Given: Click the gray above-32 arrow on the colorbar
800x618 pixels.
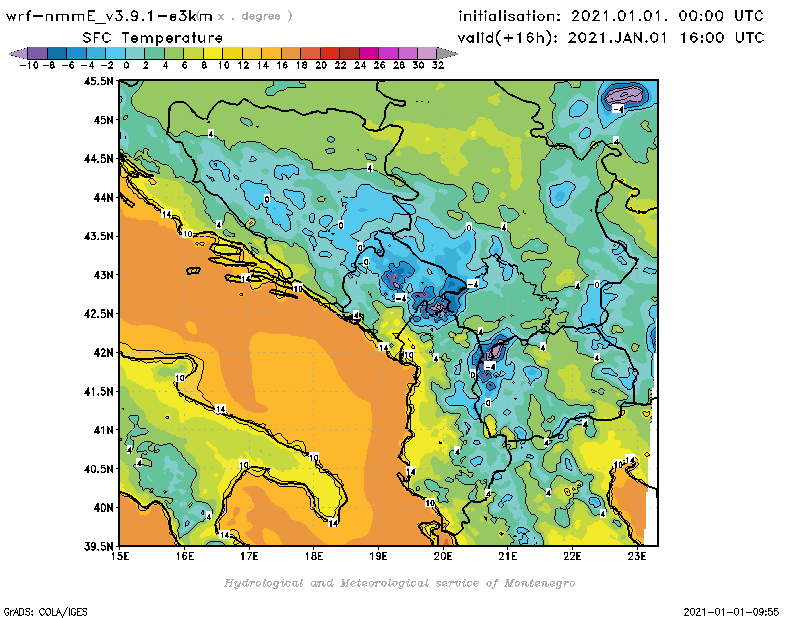Looking at the screenshot, I should 447,53.
